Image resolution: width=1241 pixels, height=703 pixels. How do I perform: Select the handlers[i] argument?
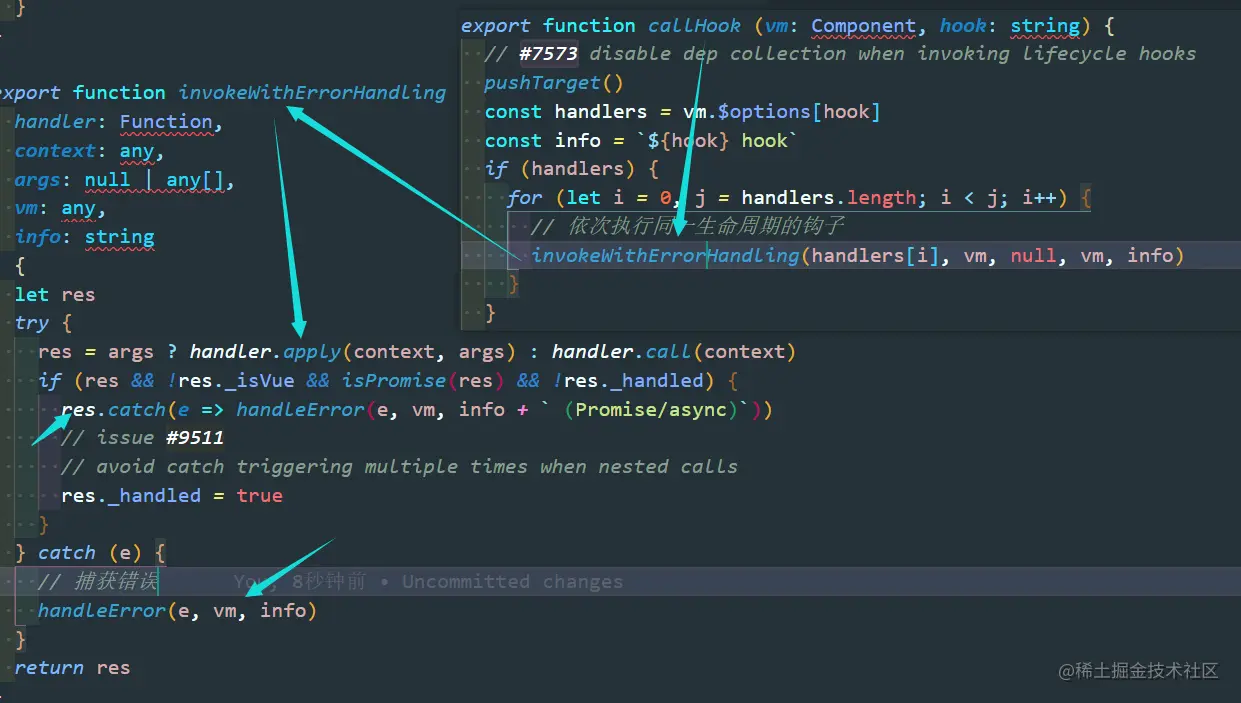(x=876, y=256)
